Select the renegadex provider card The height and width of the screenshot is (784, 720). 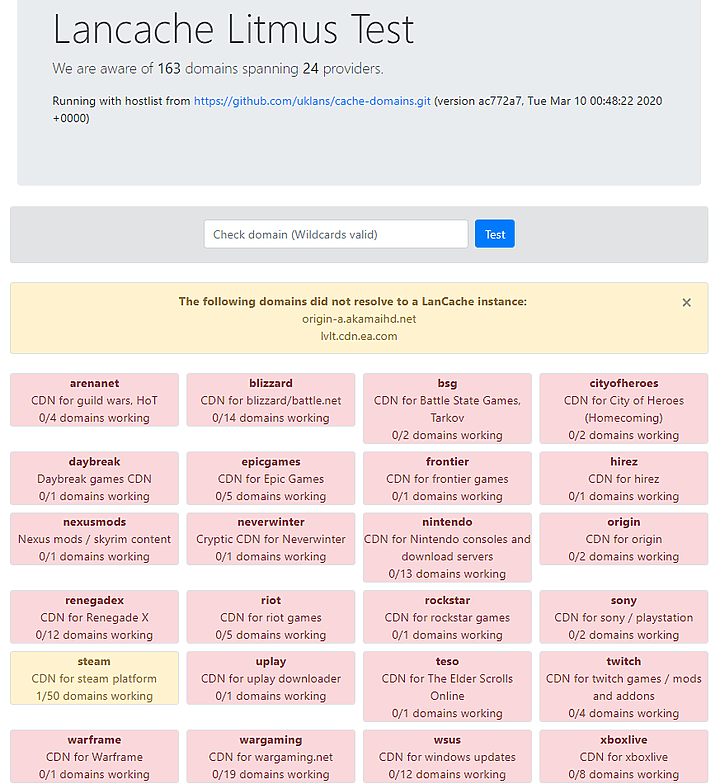click(x=94, y=617)
